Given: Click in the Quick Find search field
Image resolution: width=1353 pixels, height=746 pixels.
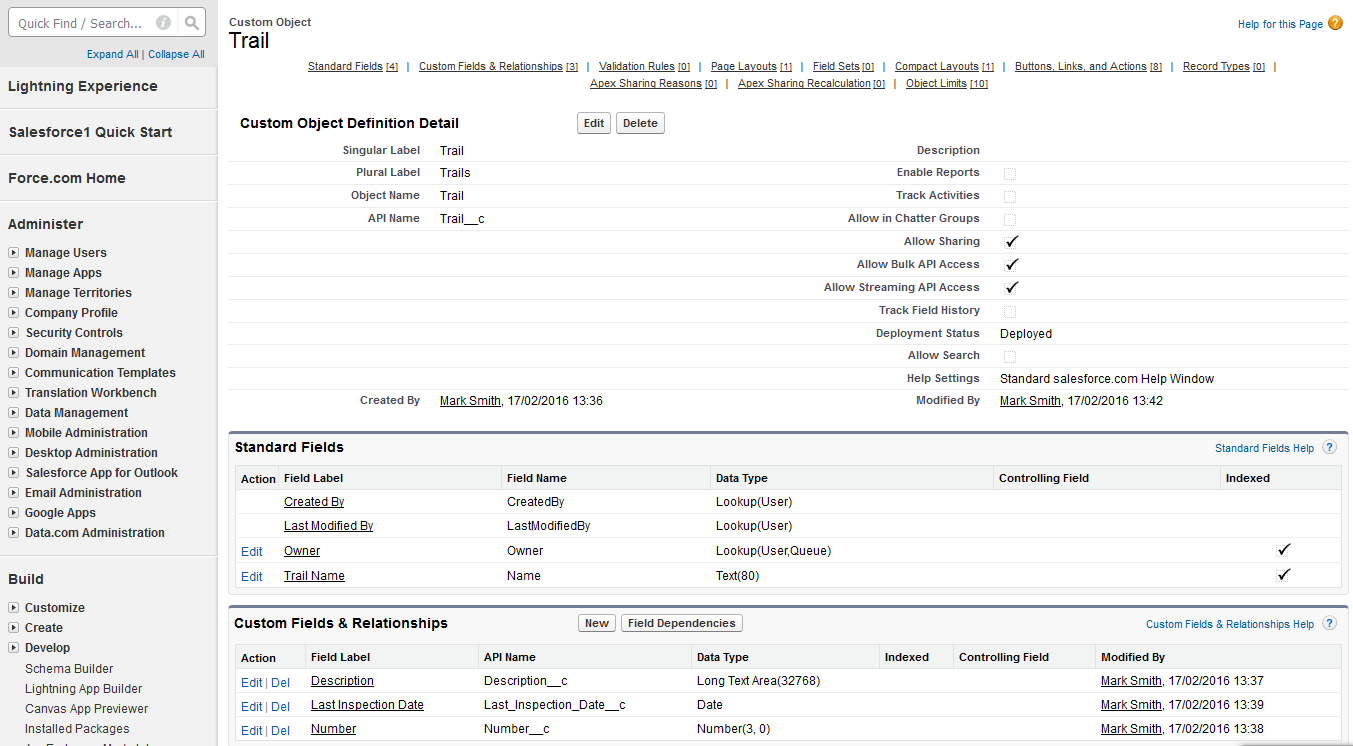Looking at the screenshot, I should [80, 23].
